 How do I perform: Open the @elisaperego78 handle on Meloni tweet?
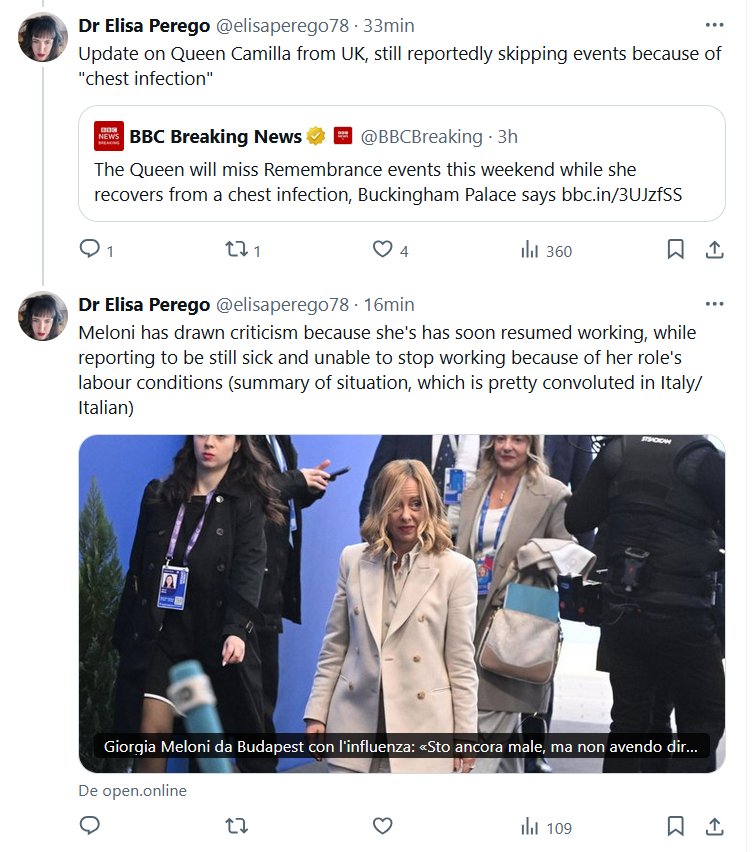point(283,304)
